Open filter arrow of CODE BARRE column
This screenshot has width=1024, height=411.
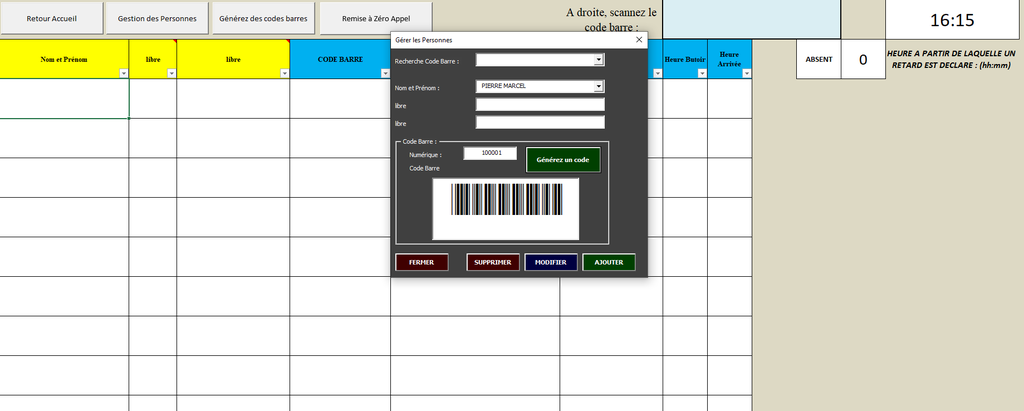(385, 74)
